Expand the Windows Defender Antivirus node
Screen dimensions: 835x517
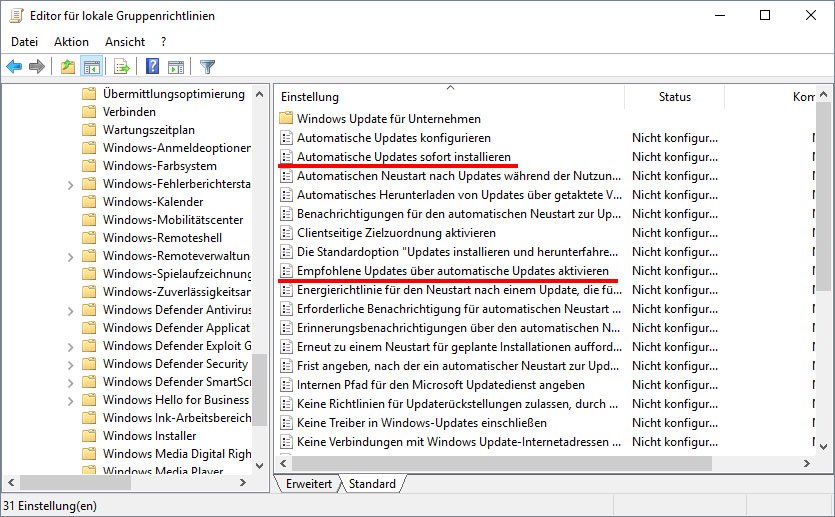[70, 310]
